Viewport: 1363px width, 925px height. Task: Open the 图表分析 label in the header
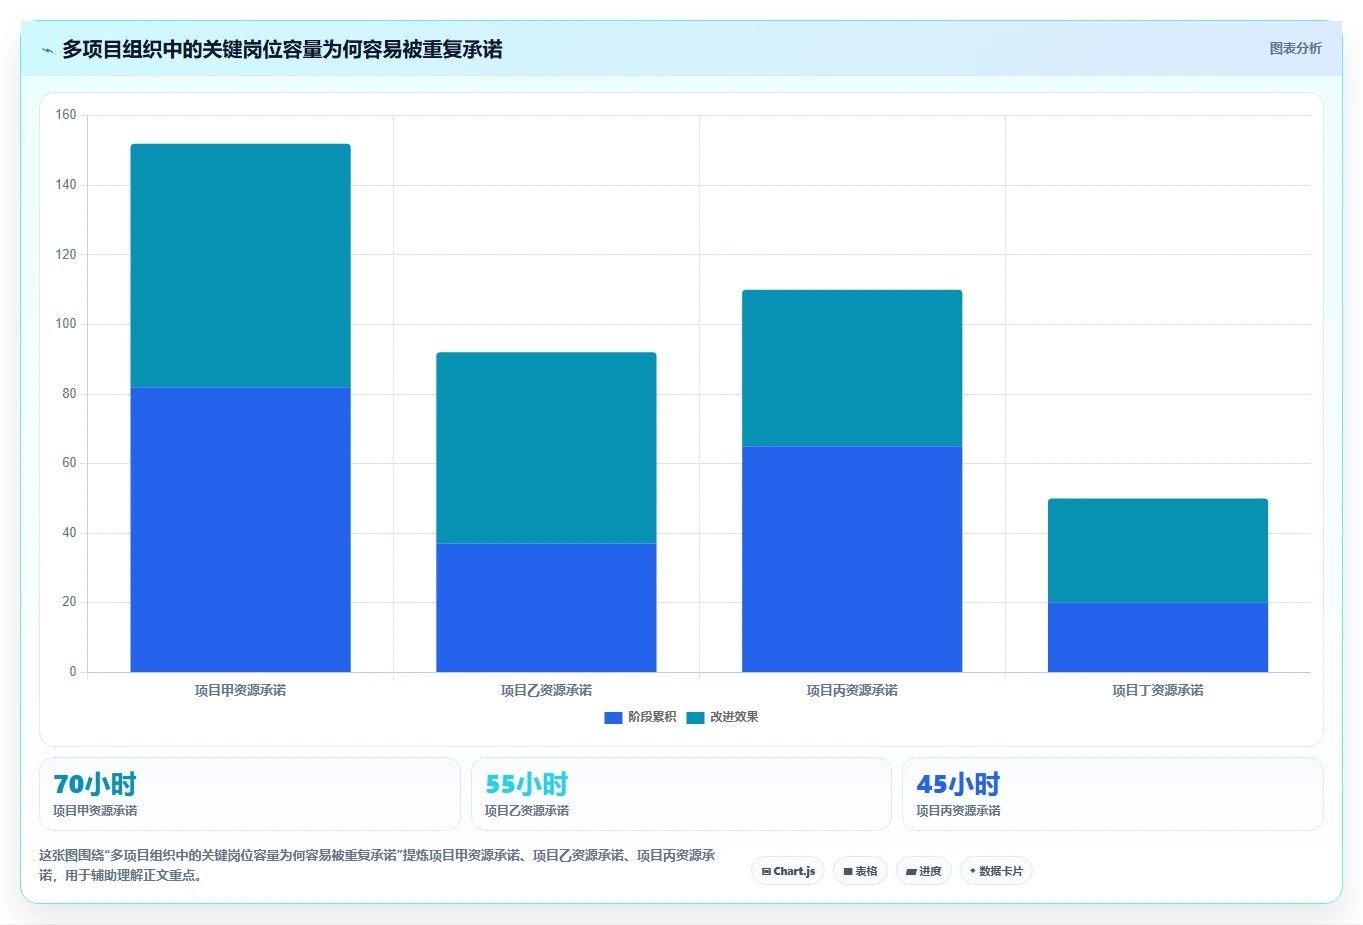(1295, 48)
